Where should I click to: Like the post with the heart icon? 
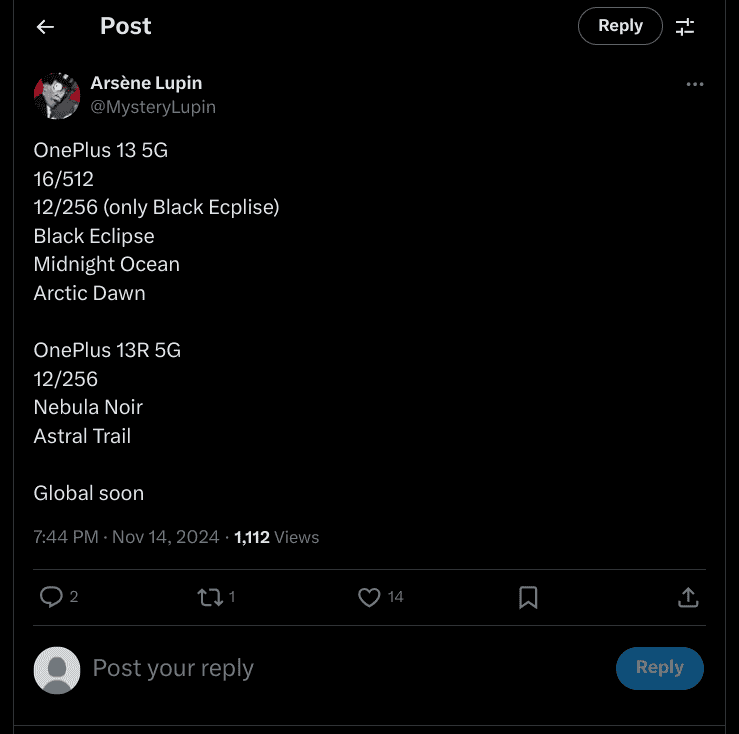coord(369,597)
